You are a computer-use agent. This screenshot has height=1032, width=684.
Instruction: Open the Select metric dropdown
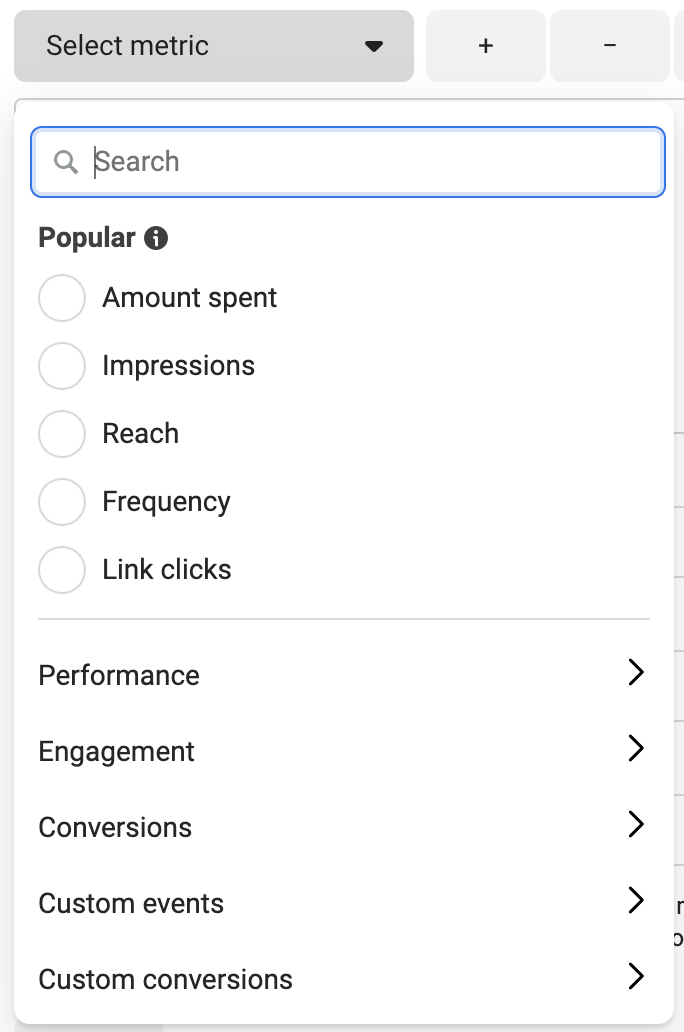click(x=213, y=45)
